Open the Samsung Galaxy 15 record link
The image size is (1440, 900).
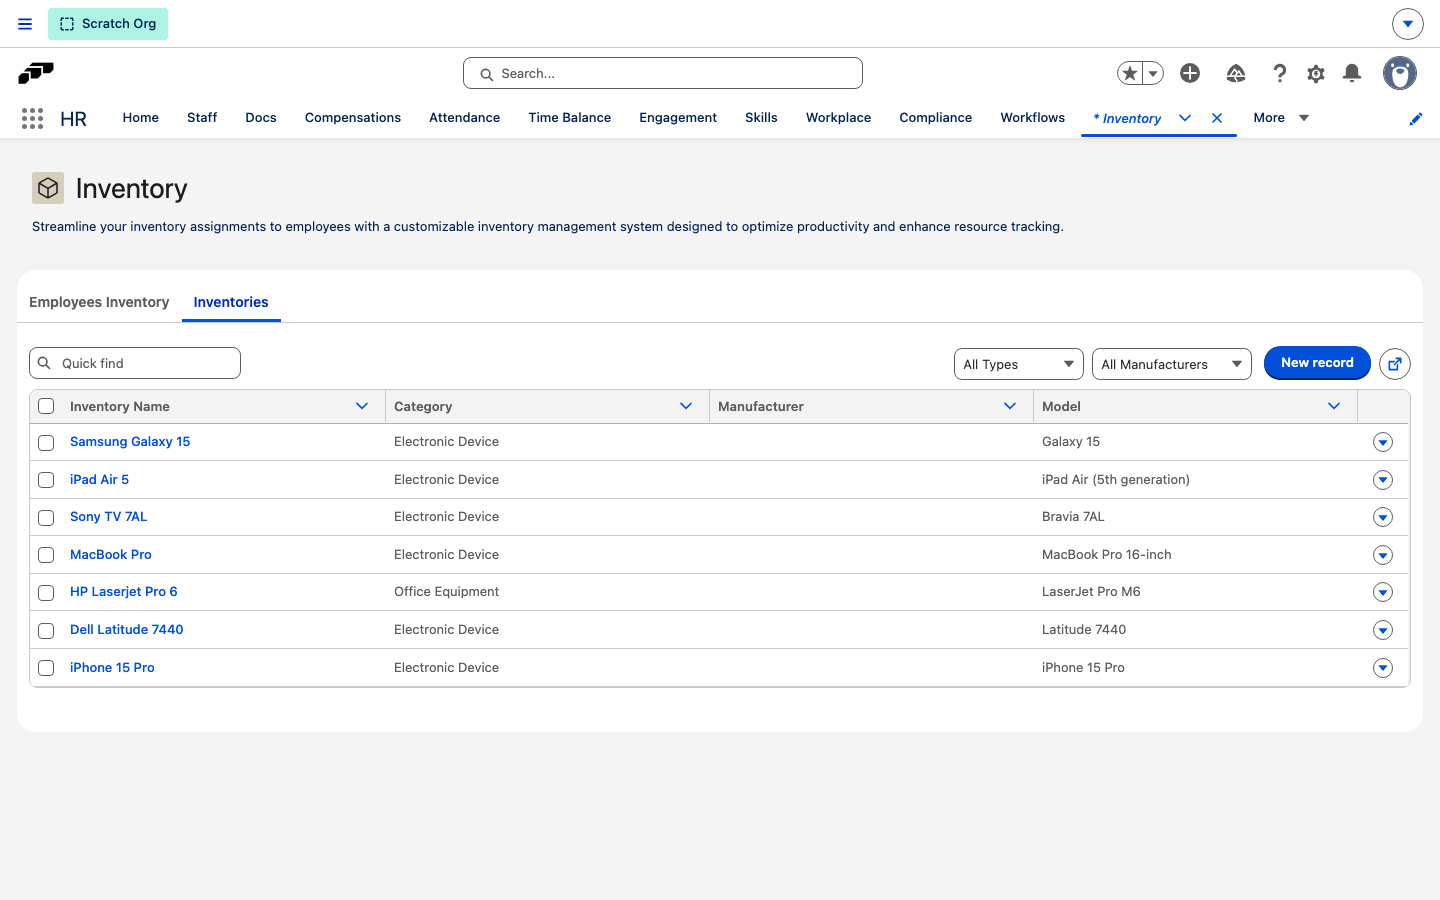point(130,442)
